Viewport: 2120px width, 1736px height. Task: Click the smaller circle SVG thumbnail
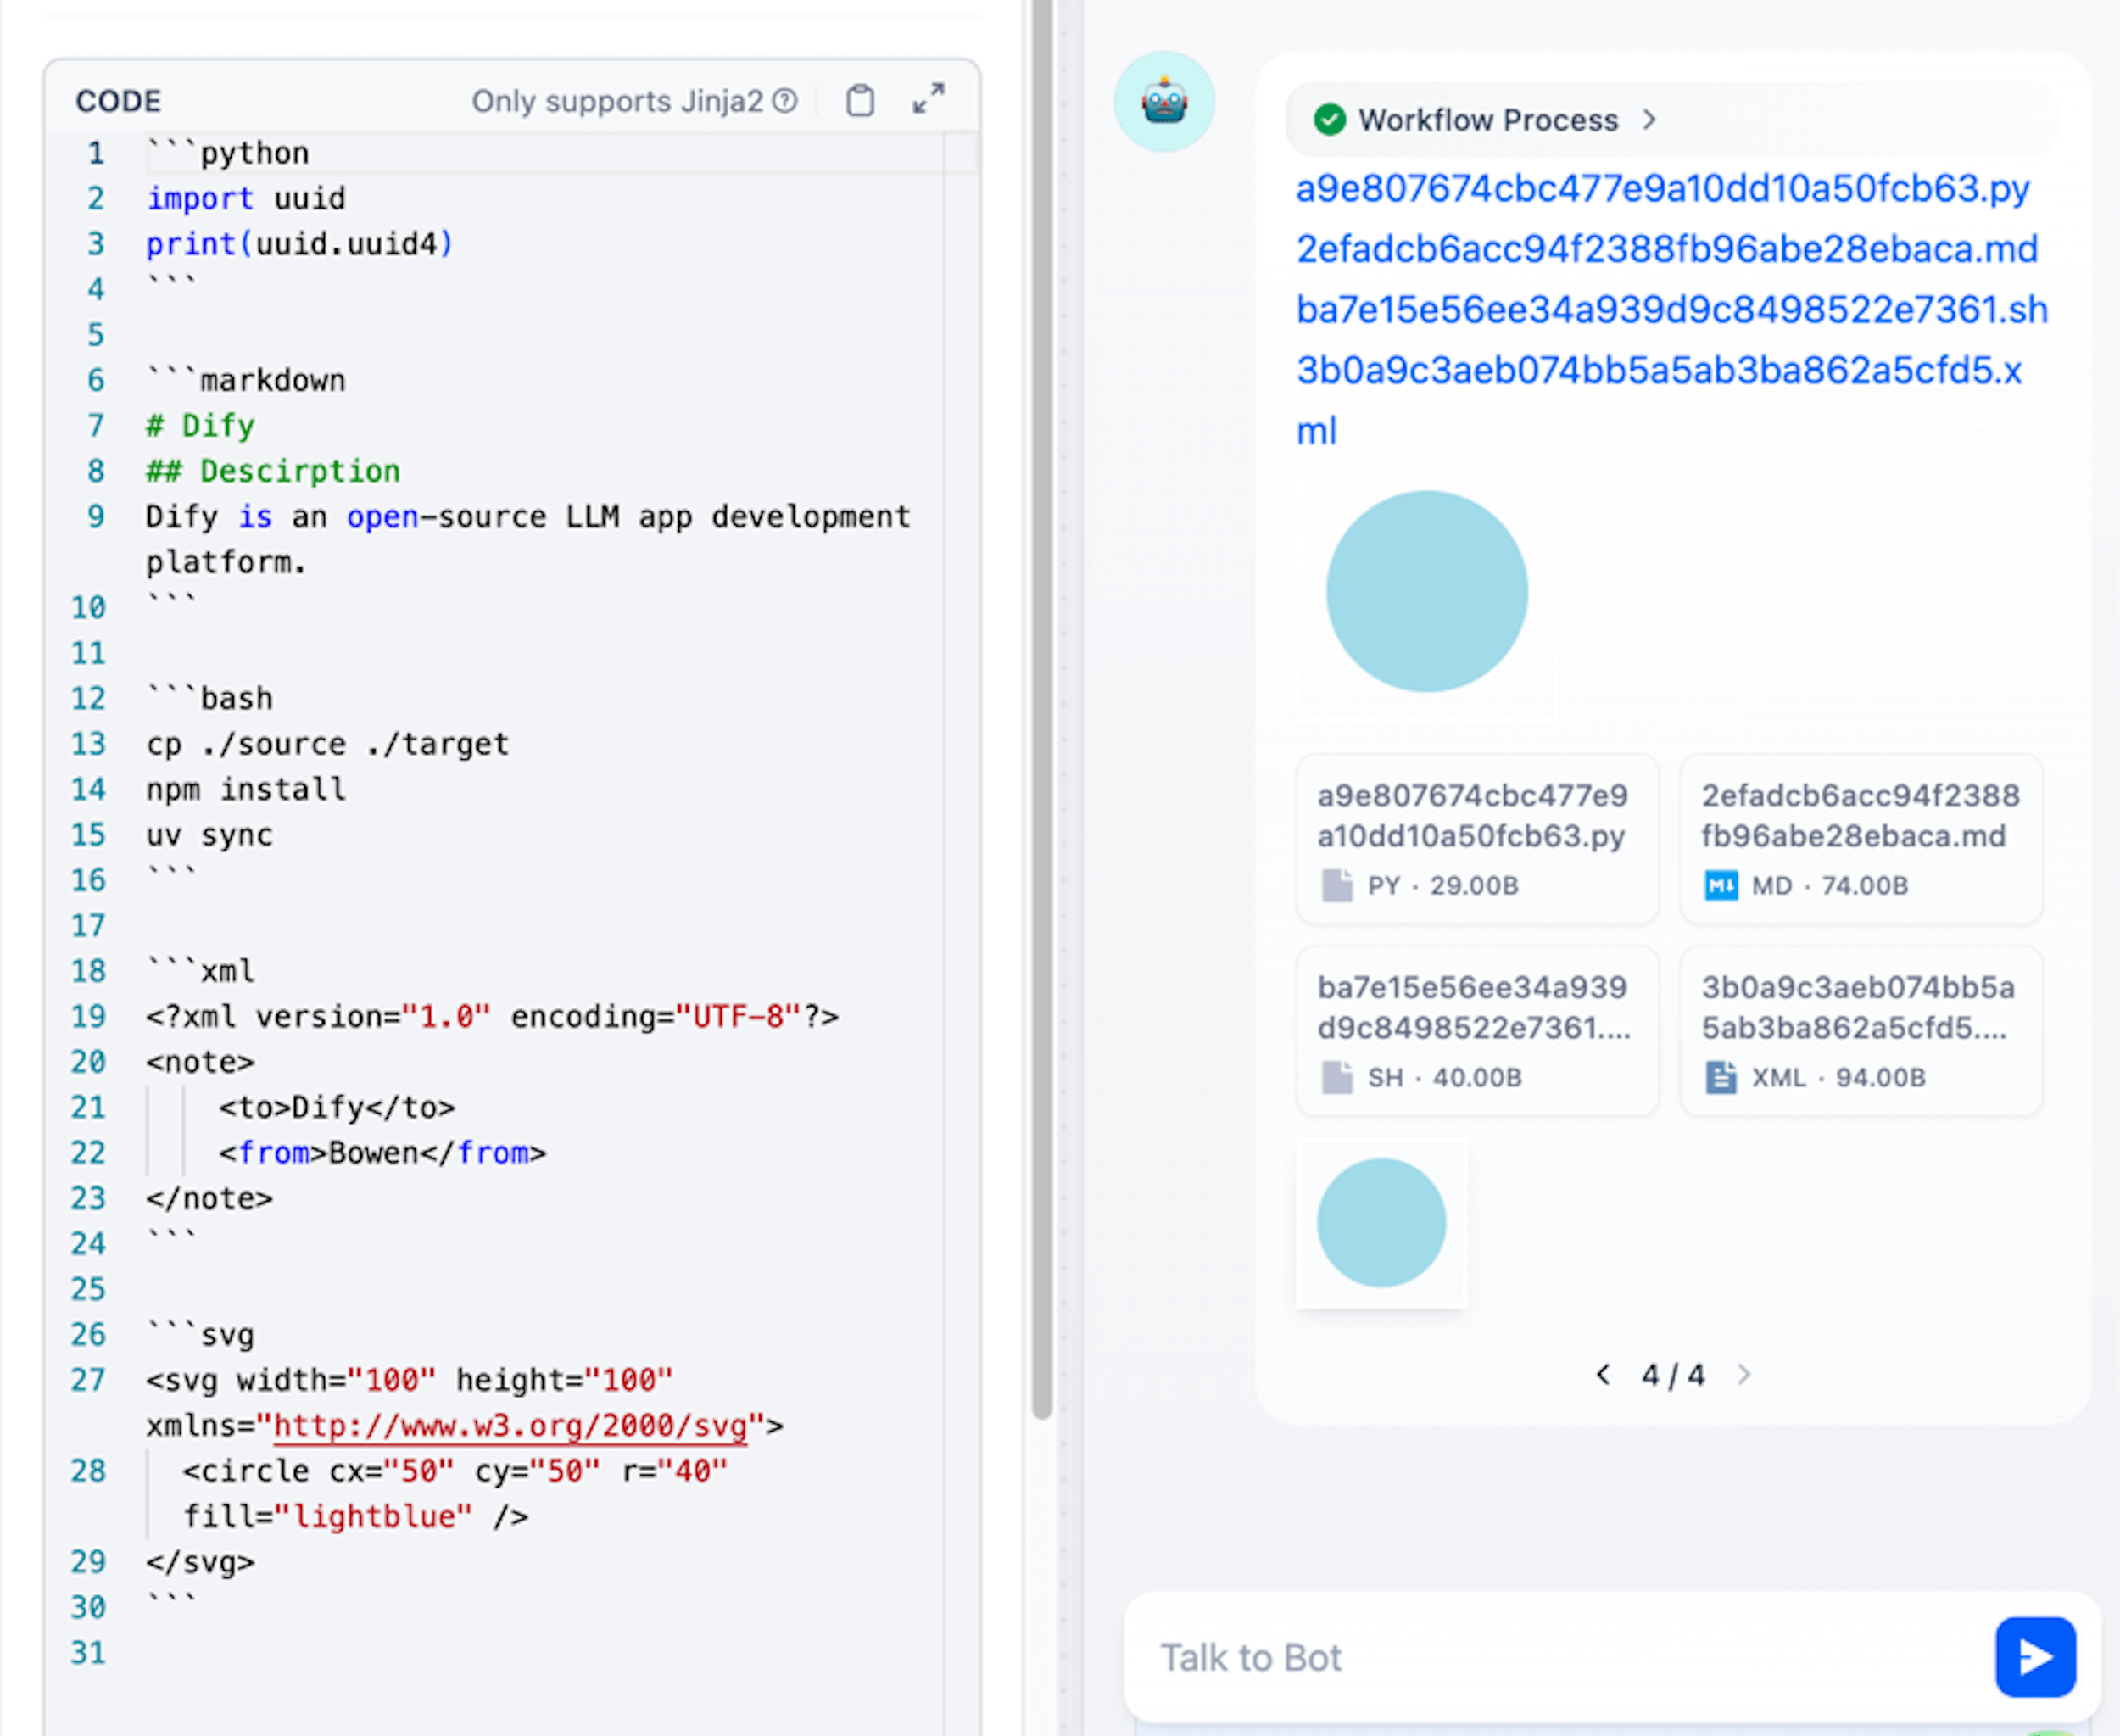(1383, 1222)
